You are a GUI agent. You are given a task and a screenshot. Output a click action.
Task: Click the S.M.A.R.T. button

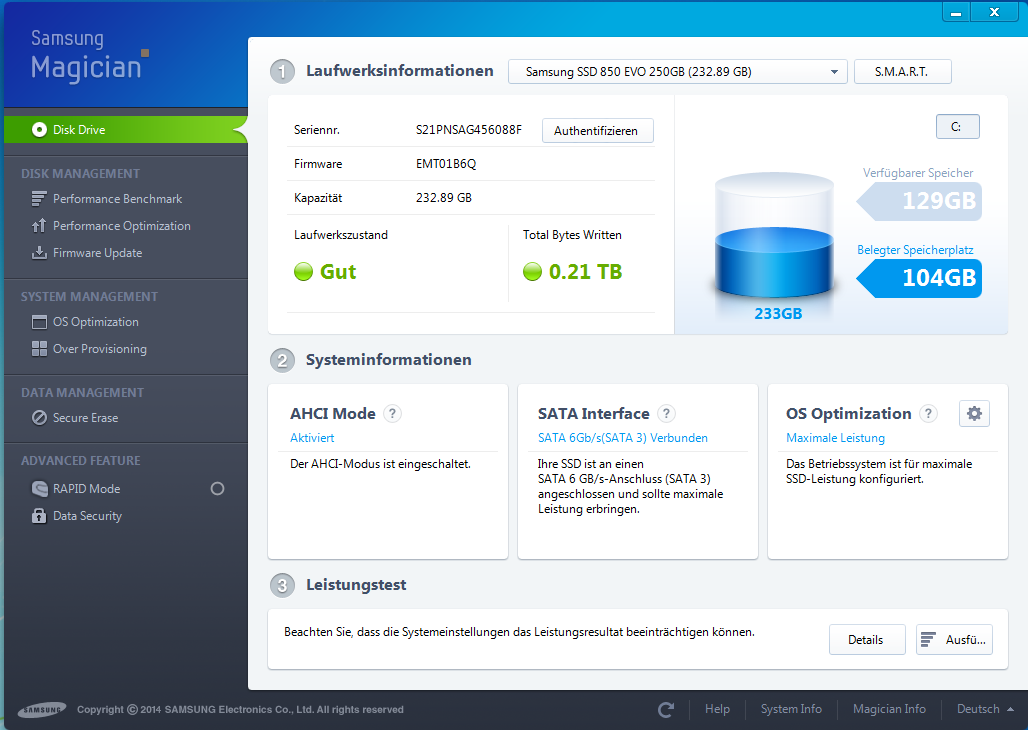902,71
